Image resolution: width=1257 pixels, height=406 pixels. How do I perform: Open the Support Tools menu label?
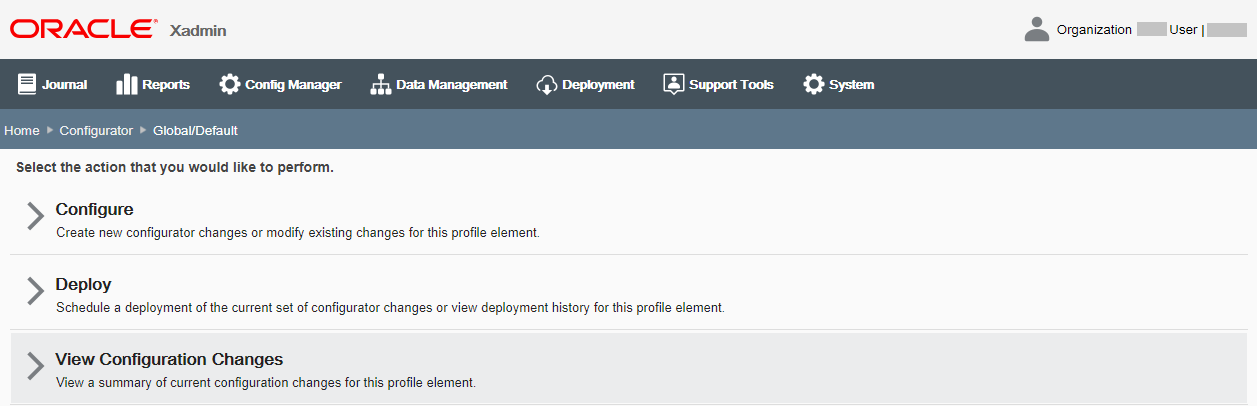point(731,85)
